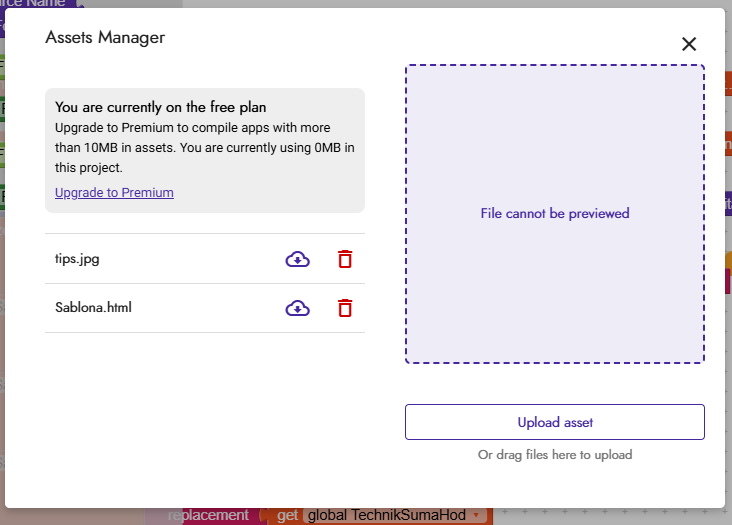Close the Assets Manager dialog
Image resolution: width=732 pixels, height=525 pixels.
pyautogui.click(x=689, y=44)
